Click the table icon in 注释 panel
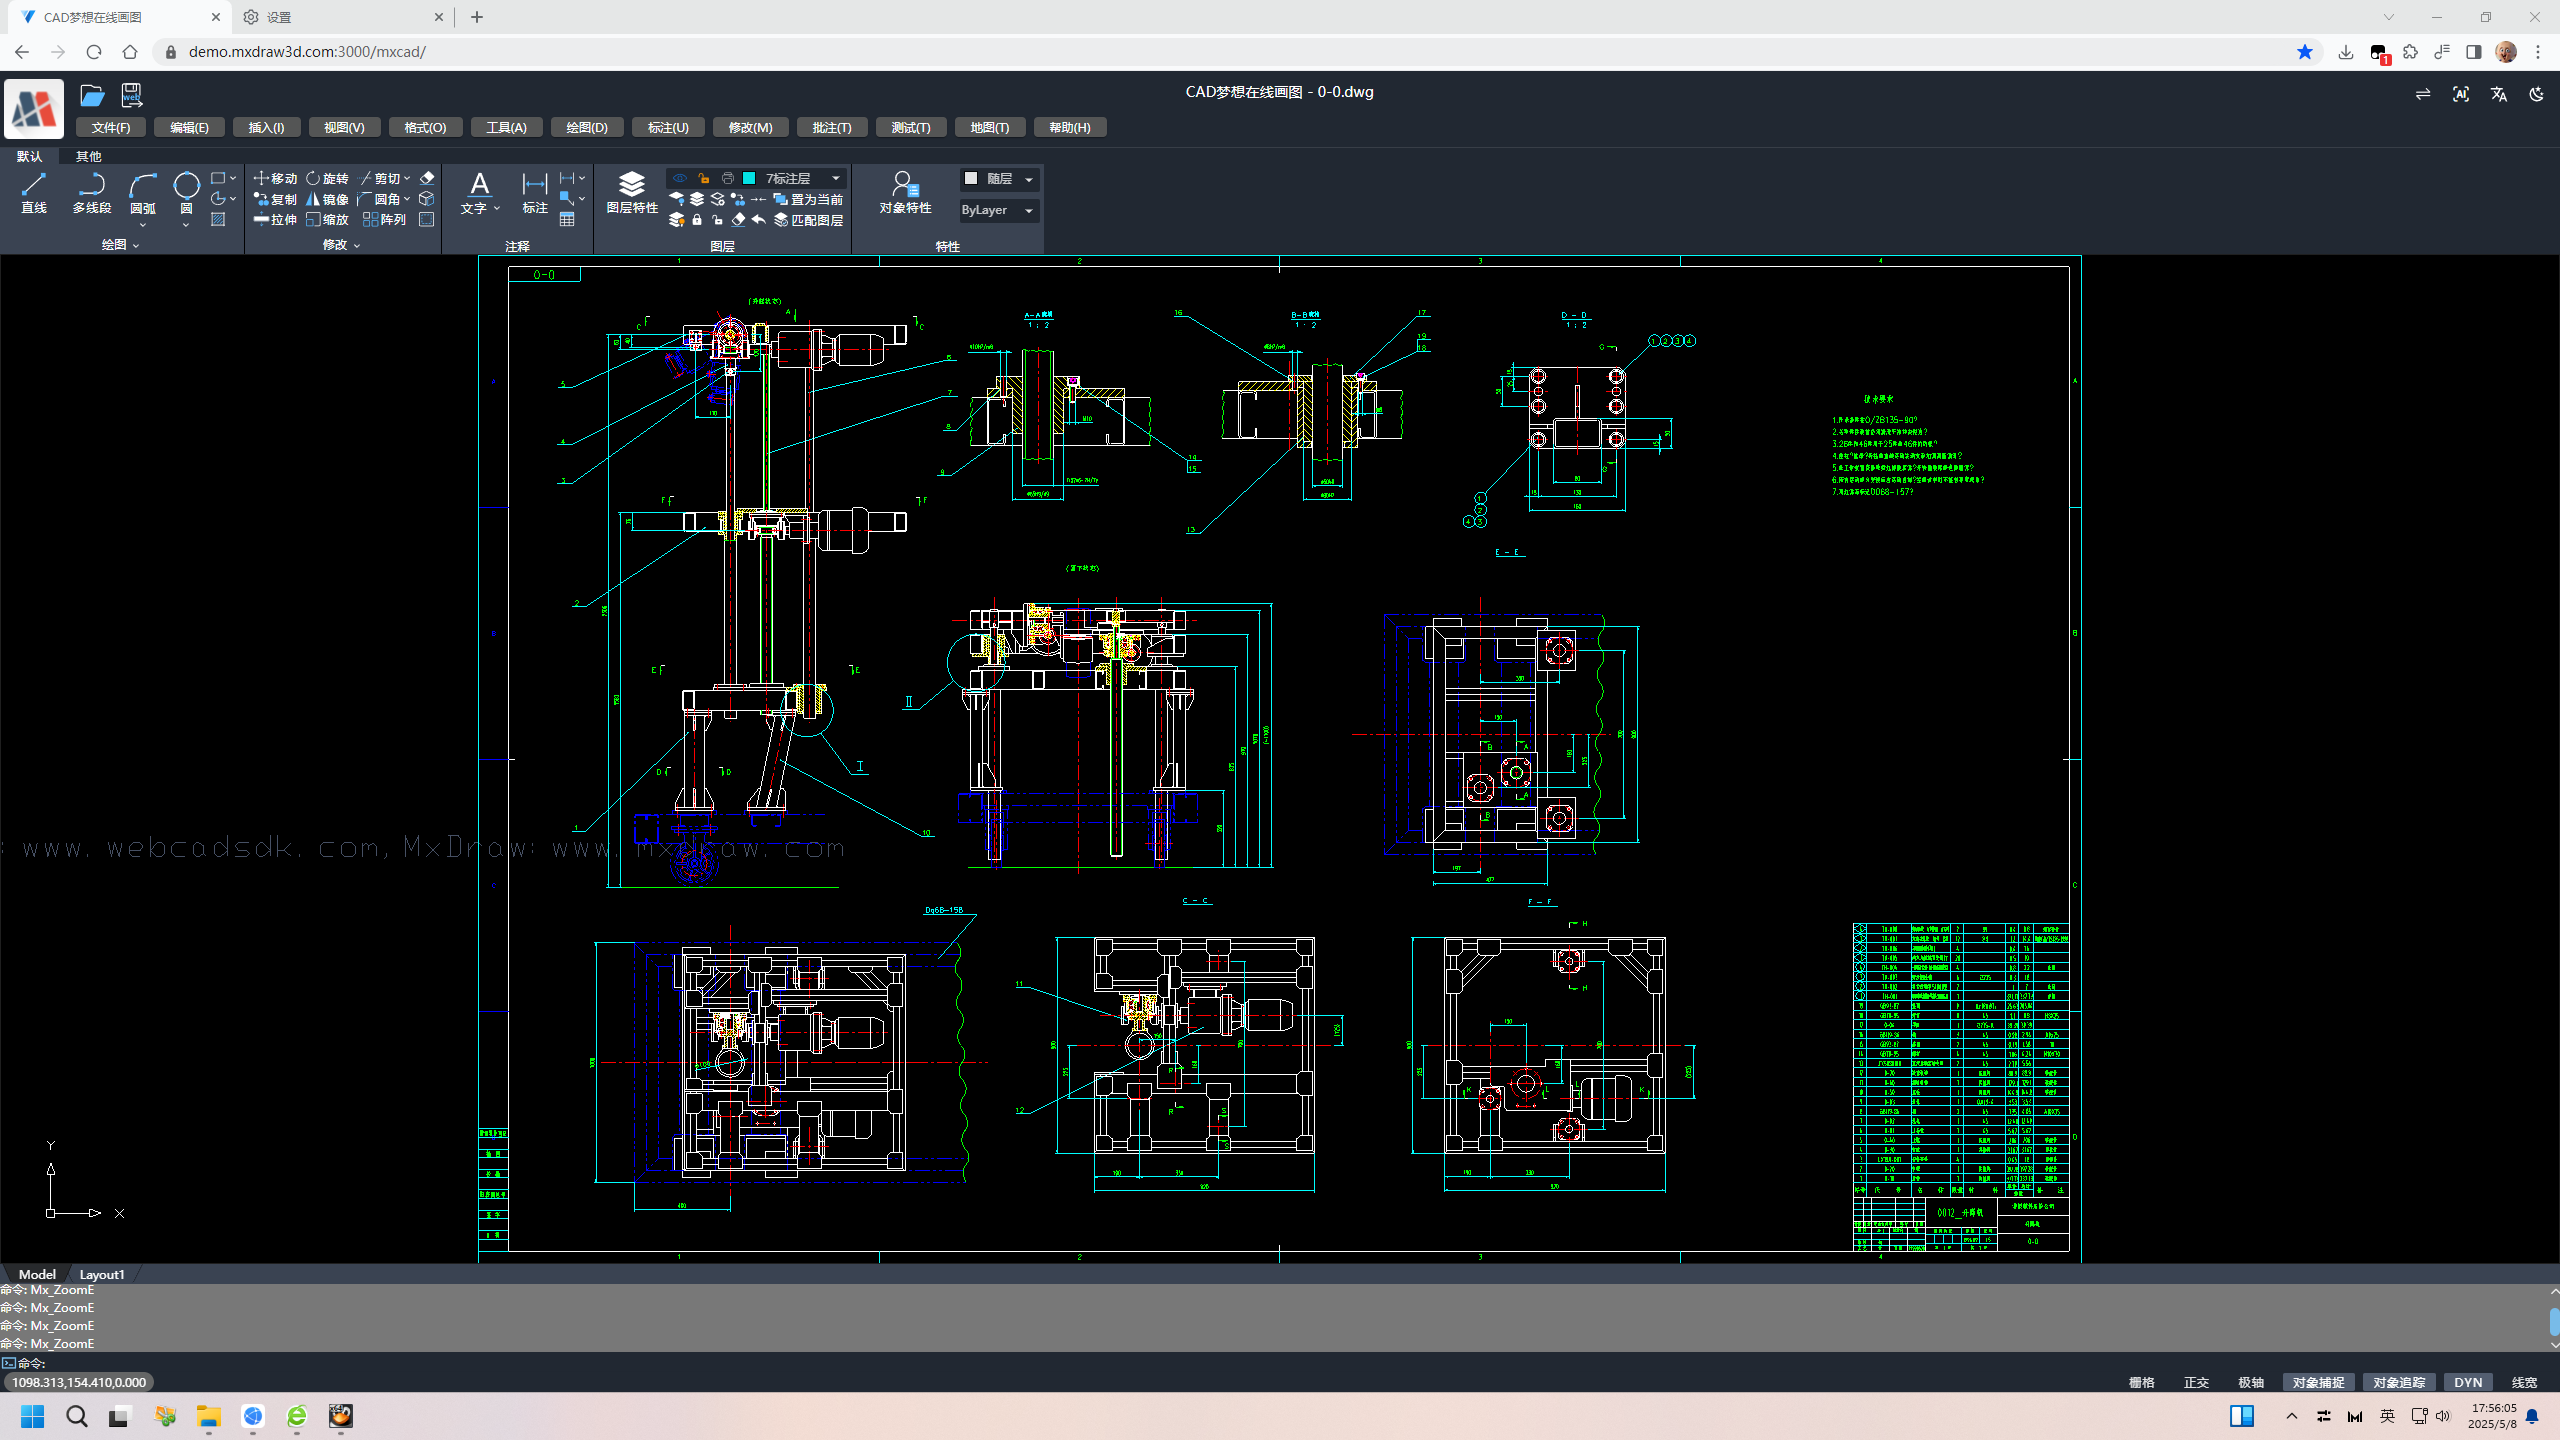The height and width of the screenshot is (1440, 2560). (x=567, y=220)
